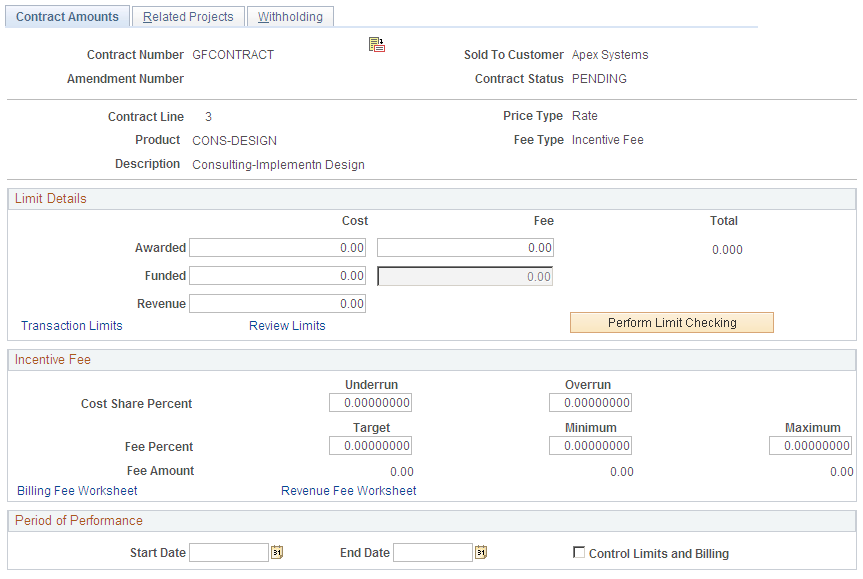The image size is (863, 579).
Task: Open the Revenue Fee Worksheet
Action: [x=348, y=490]
